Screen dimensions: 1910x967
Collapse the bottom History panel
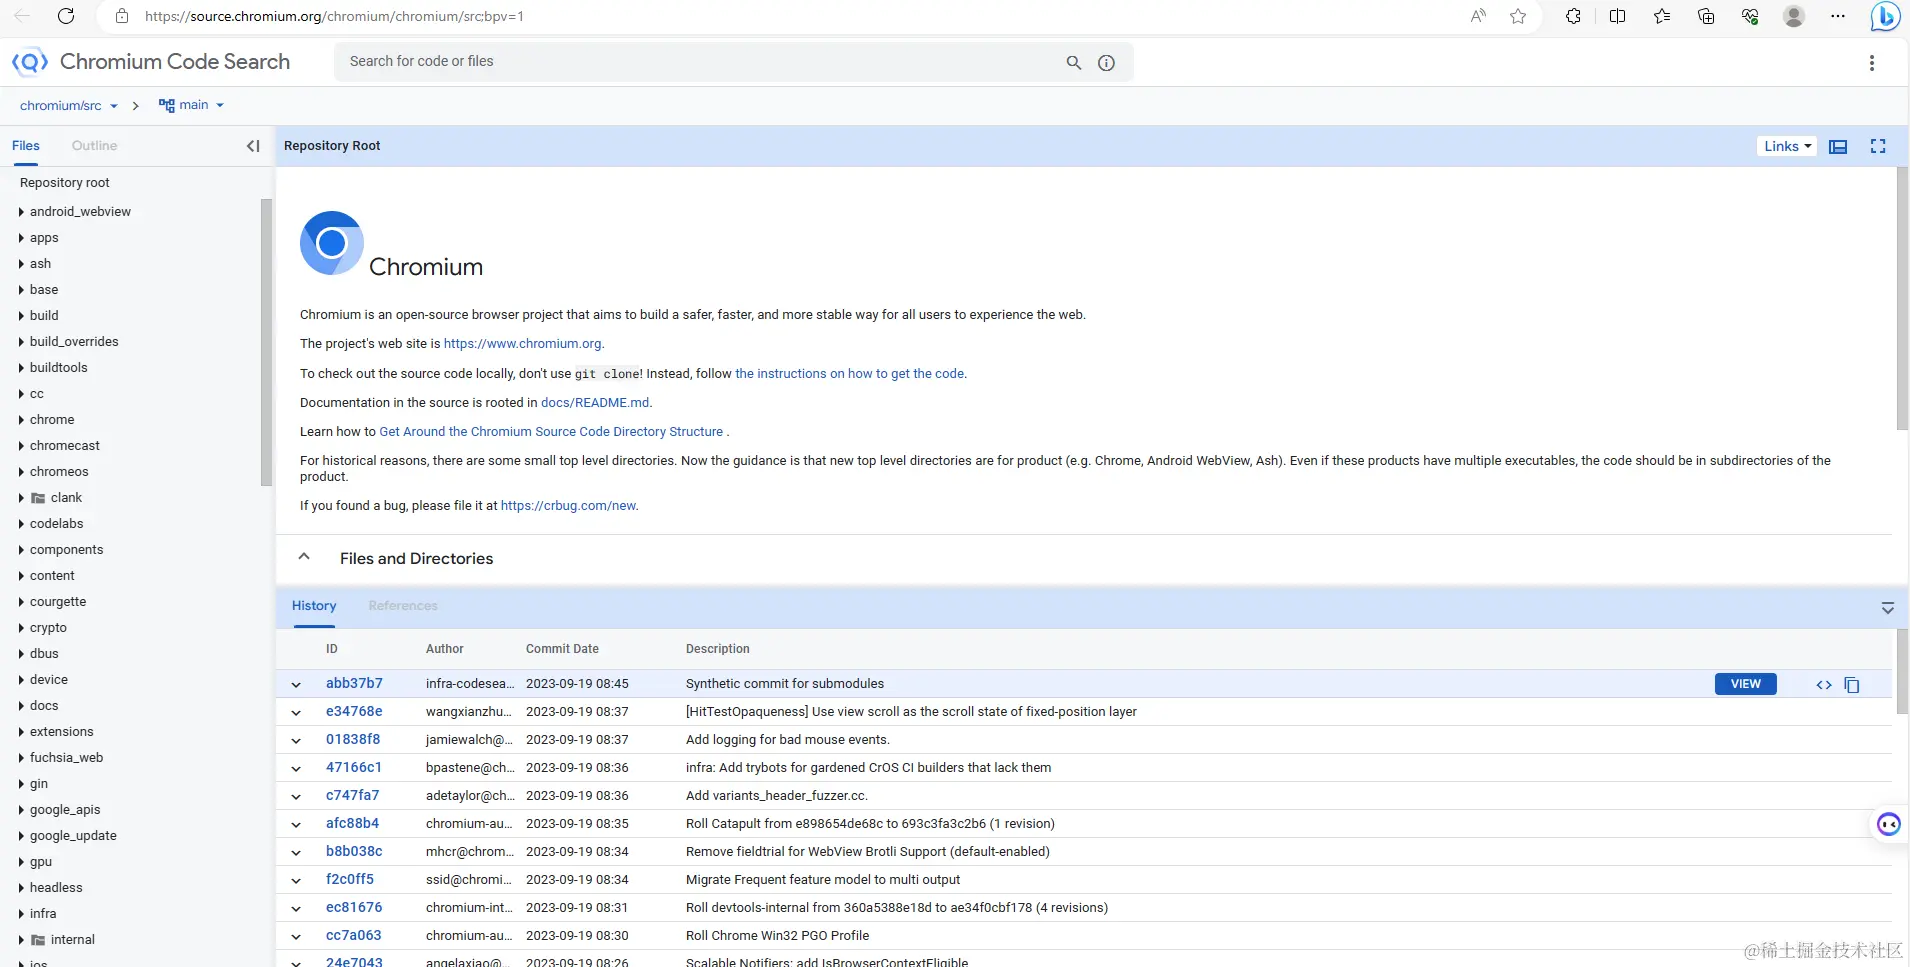[x=1888, y=608]
